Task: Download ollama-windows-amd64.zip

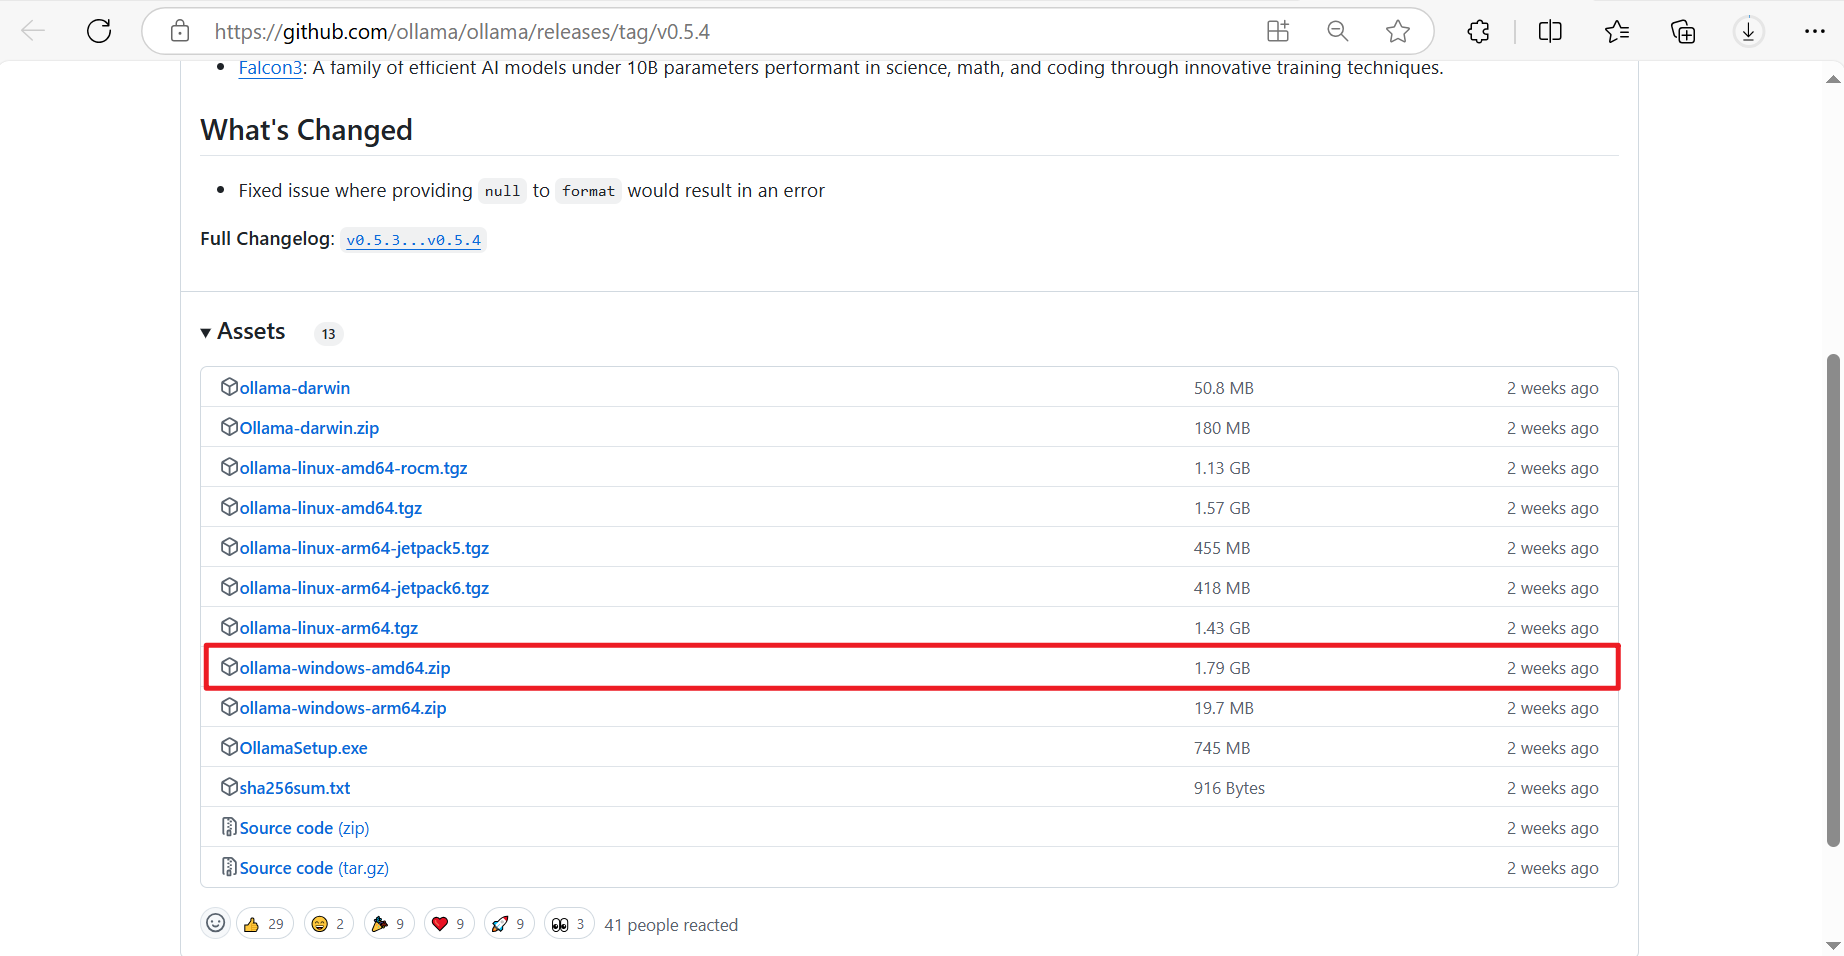Action: 345,668
